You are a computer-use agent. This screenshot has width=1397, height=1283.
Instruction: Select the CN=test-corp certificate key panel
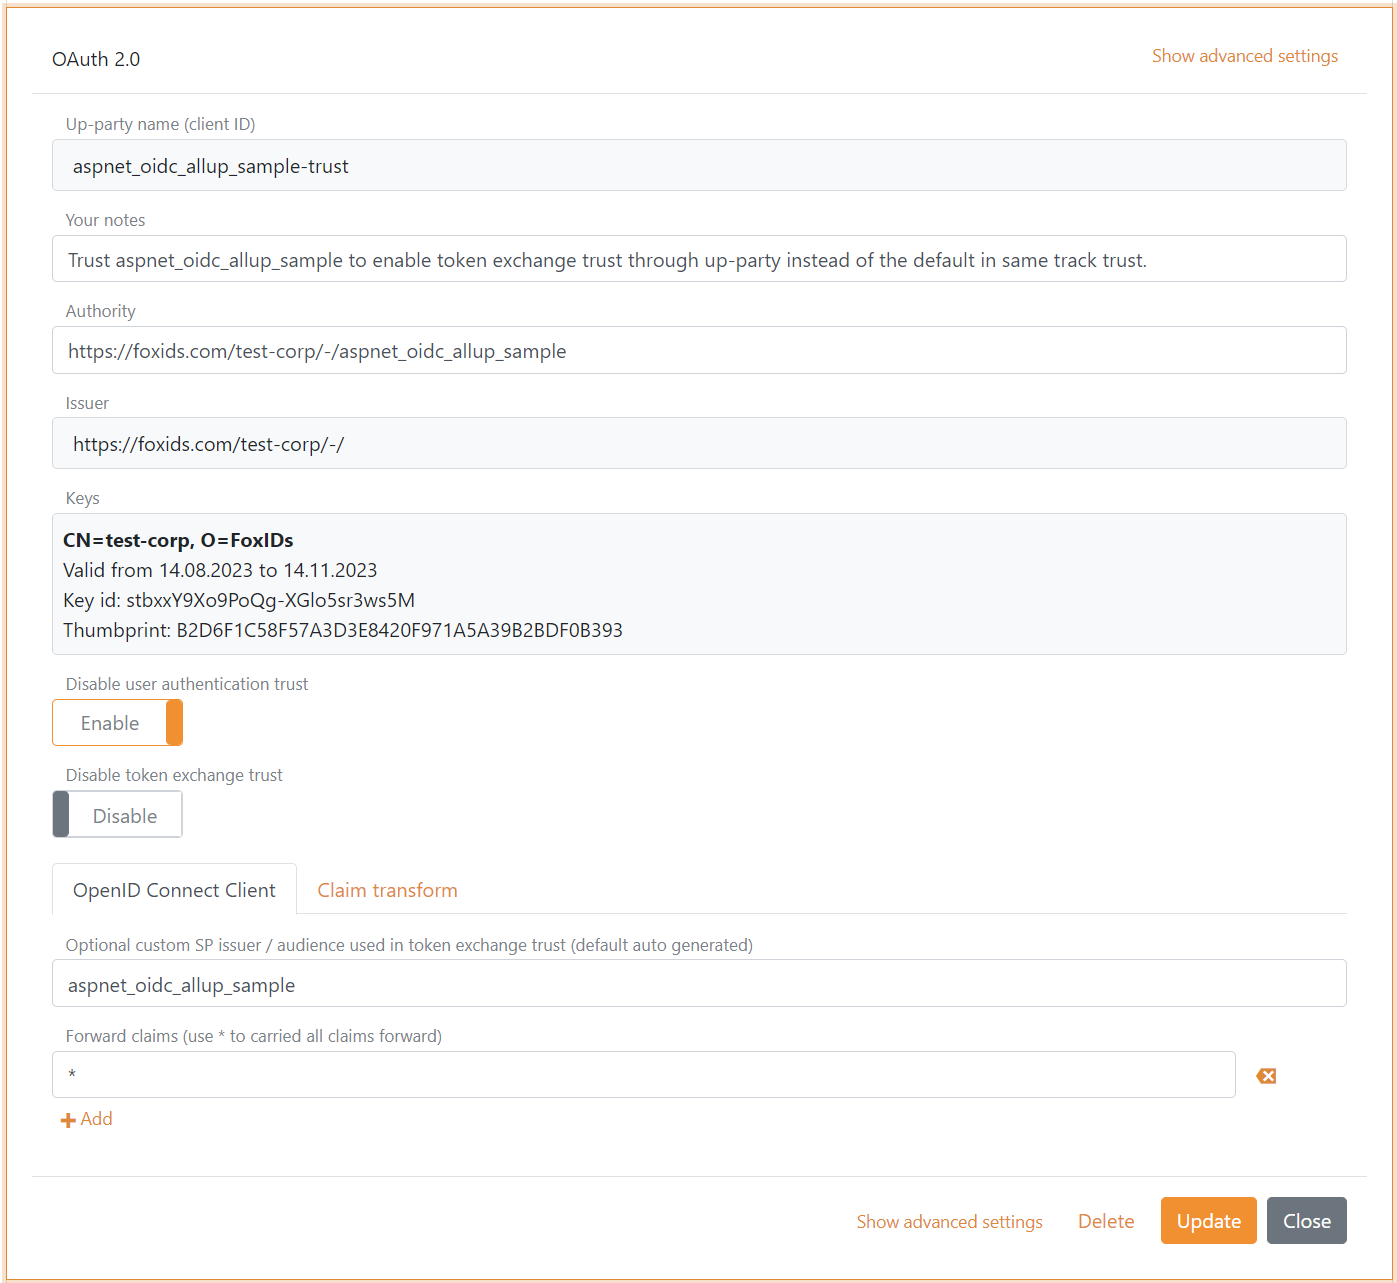(x=698, y=584)
